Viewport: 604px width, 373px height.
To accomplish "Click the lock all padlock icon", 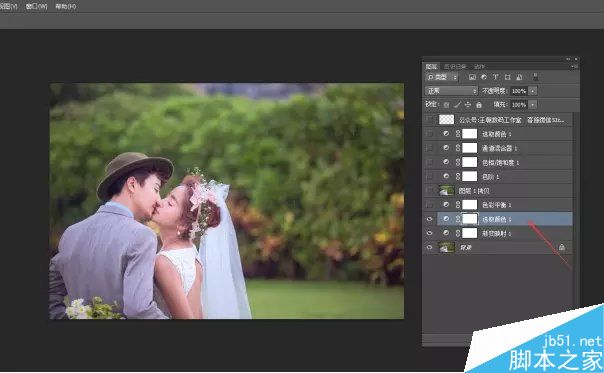I will (479, 105).
